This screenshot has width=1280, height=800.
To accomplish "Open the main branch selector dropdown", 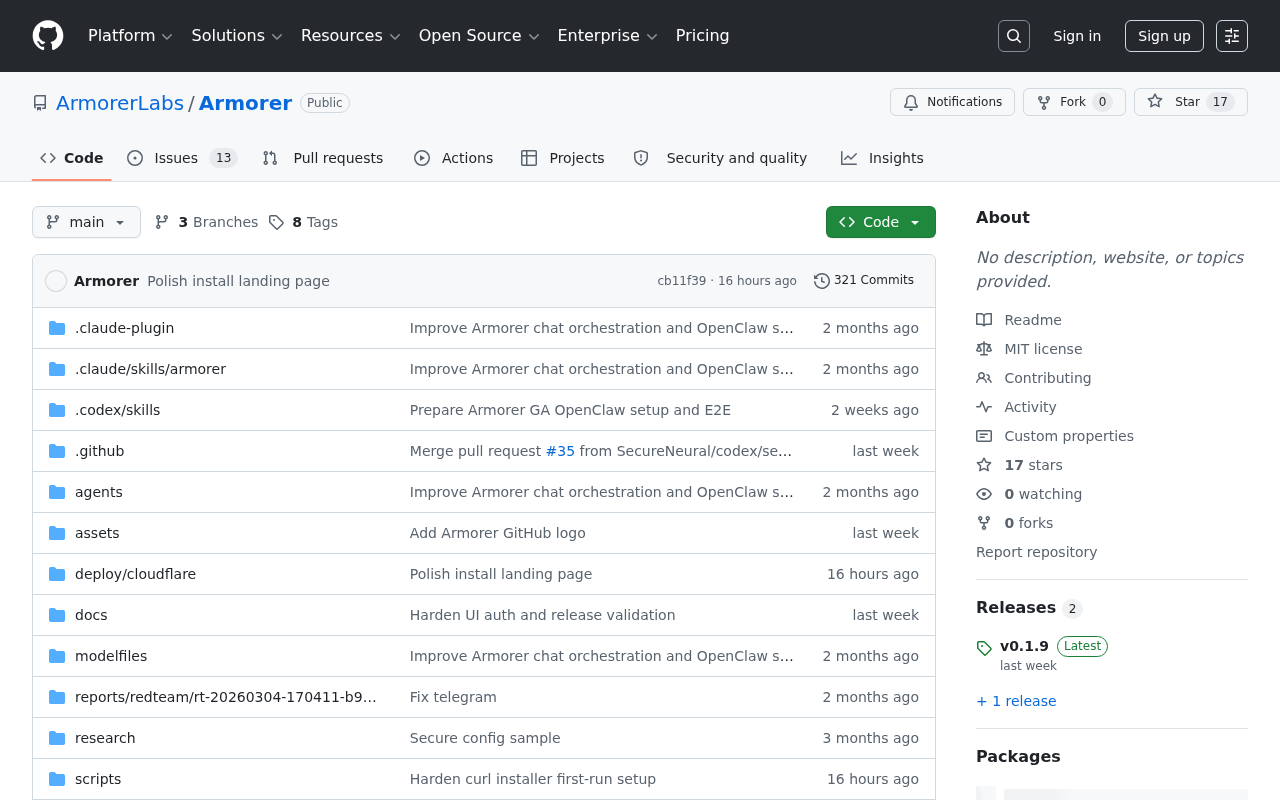I will pyautogui.click(x=86, y=222).
